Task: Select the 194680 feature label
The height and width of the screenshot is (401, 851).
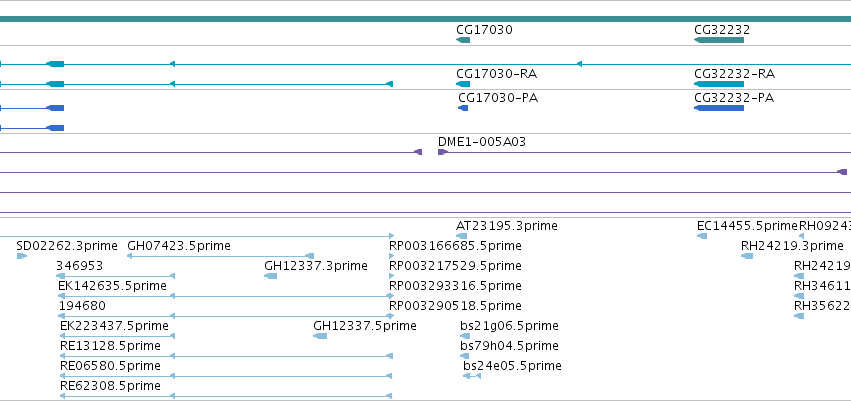Action: (82, 306)
